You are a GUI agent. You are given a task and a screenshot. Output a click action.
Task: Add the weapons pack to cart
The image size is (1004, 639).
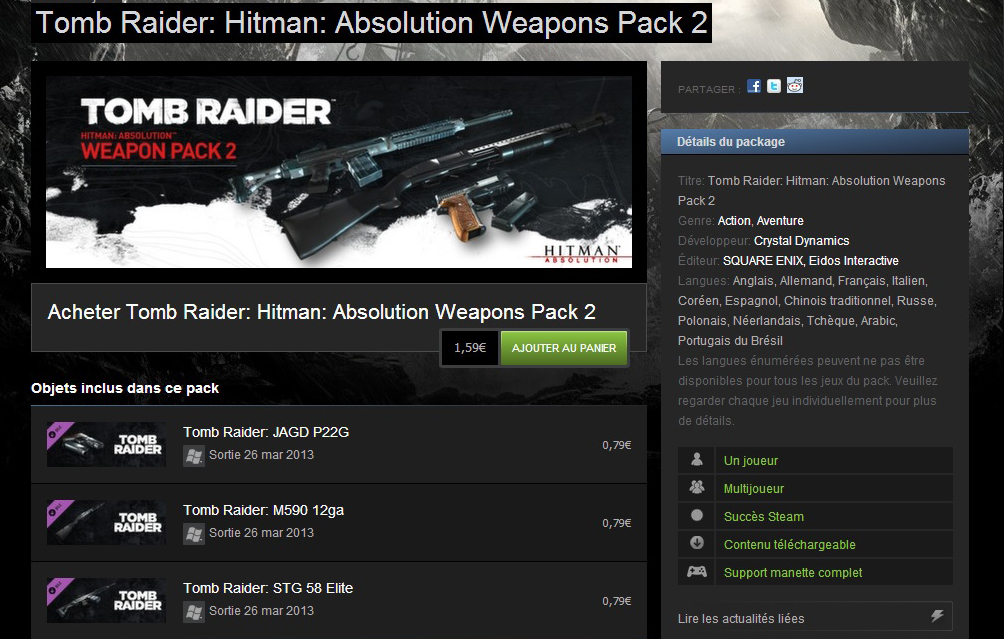pyautogui.click(x=563, y=348)
